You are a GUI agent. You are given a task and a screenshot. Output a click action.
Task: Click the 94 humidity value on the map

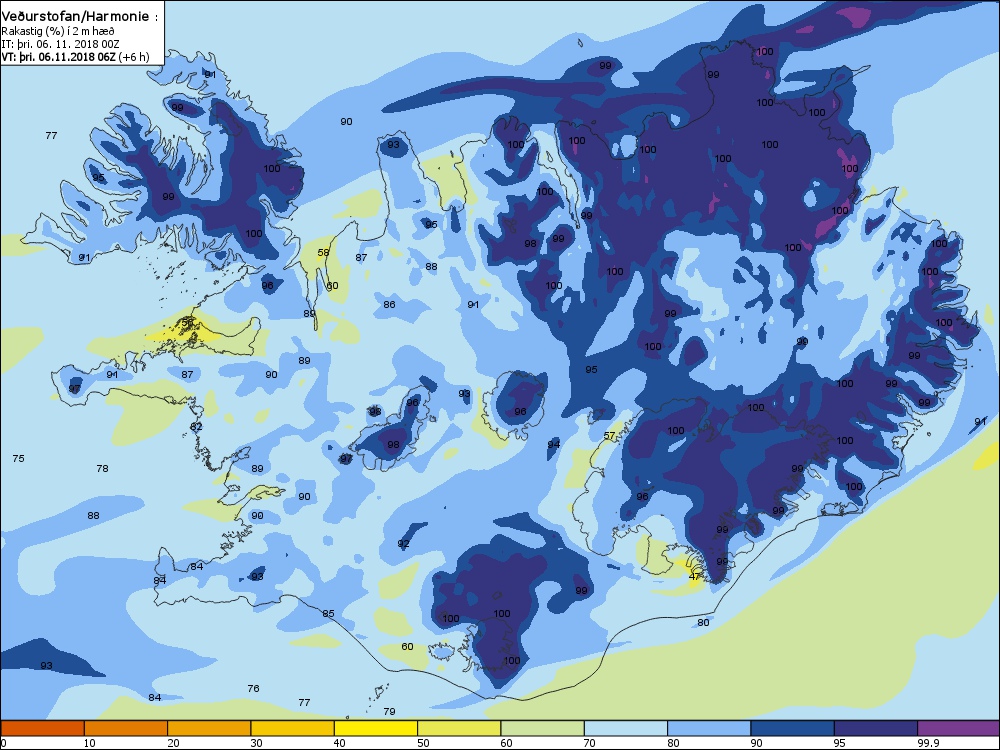pos(554,444)
